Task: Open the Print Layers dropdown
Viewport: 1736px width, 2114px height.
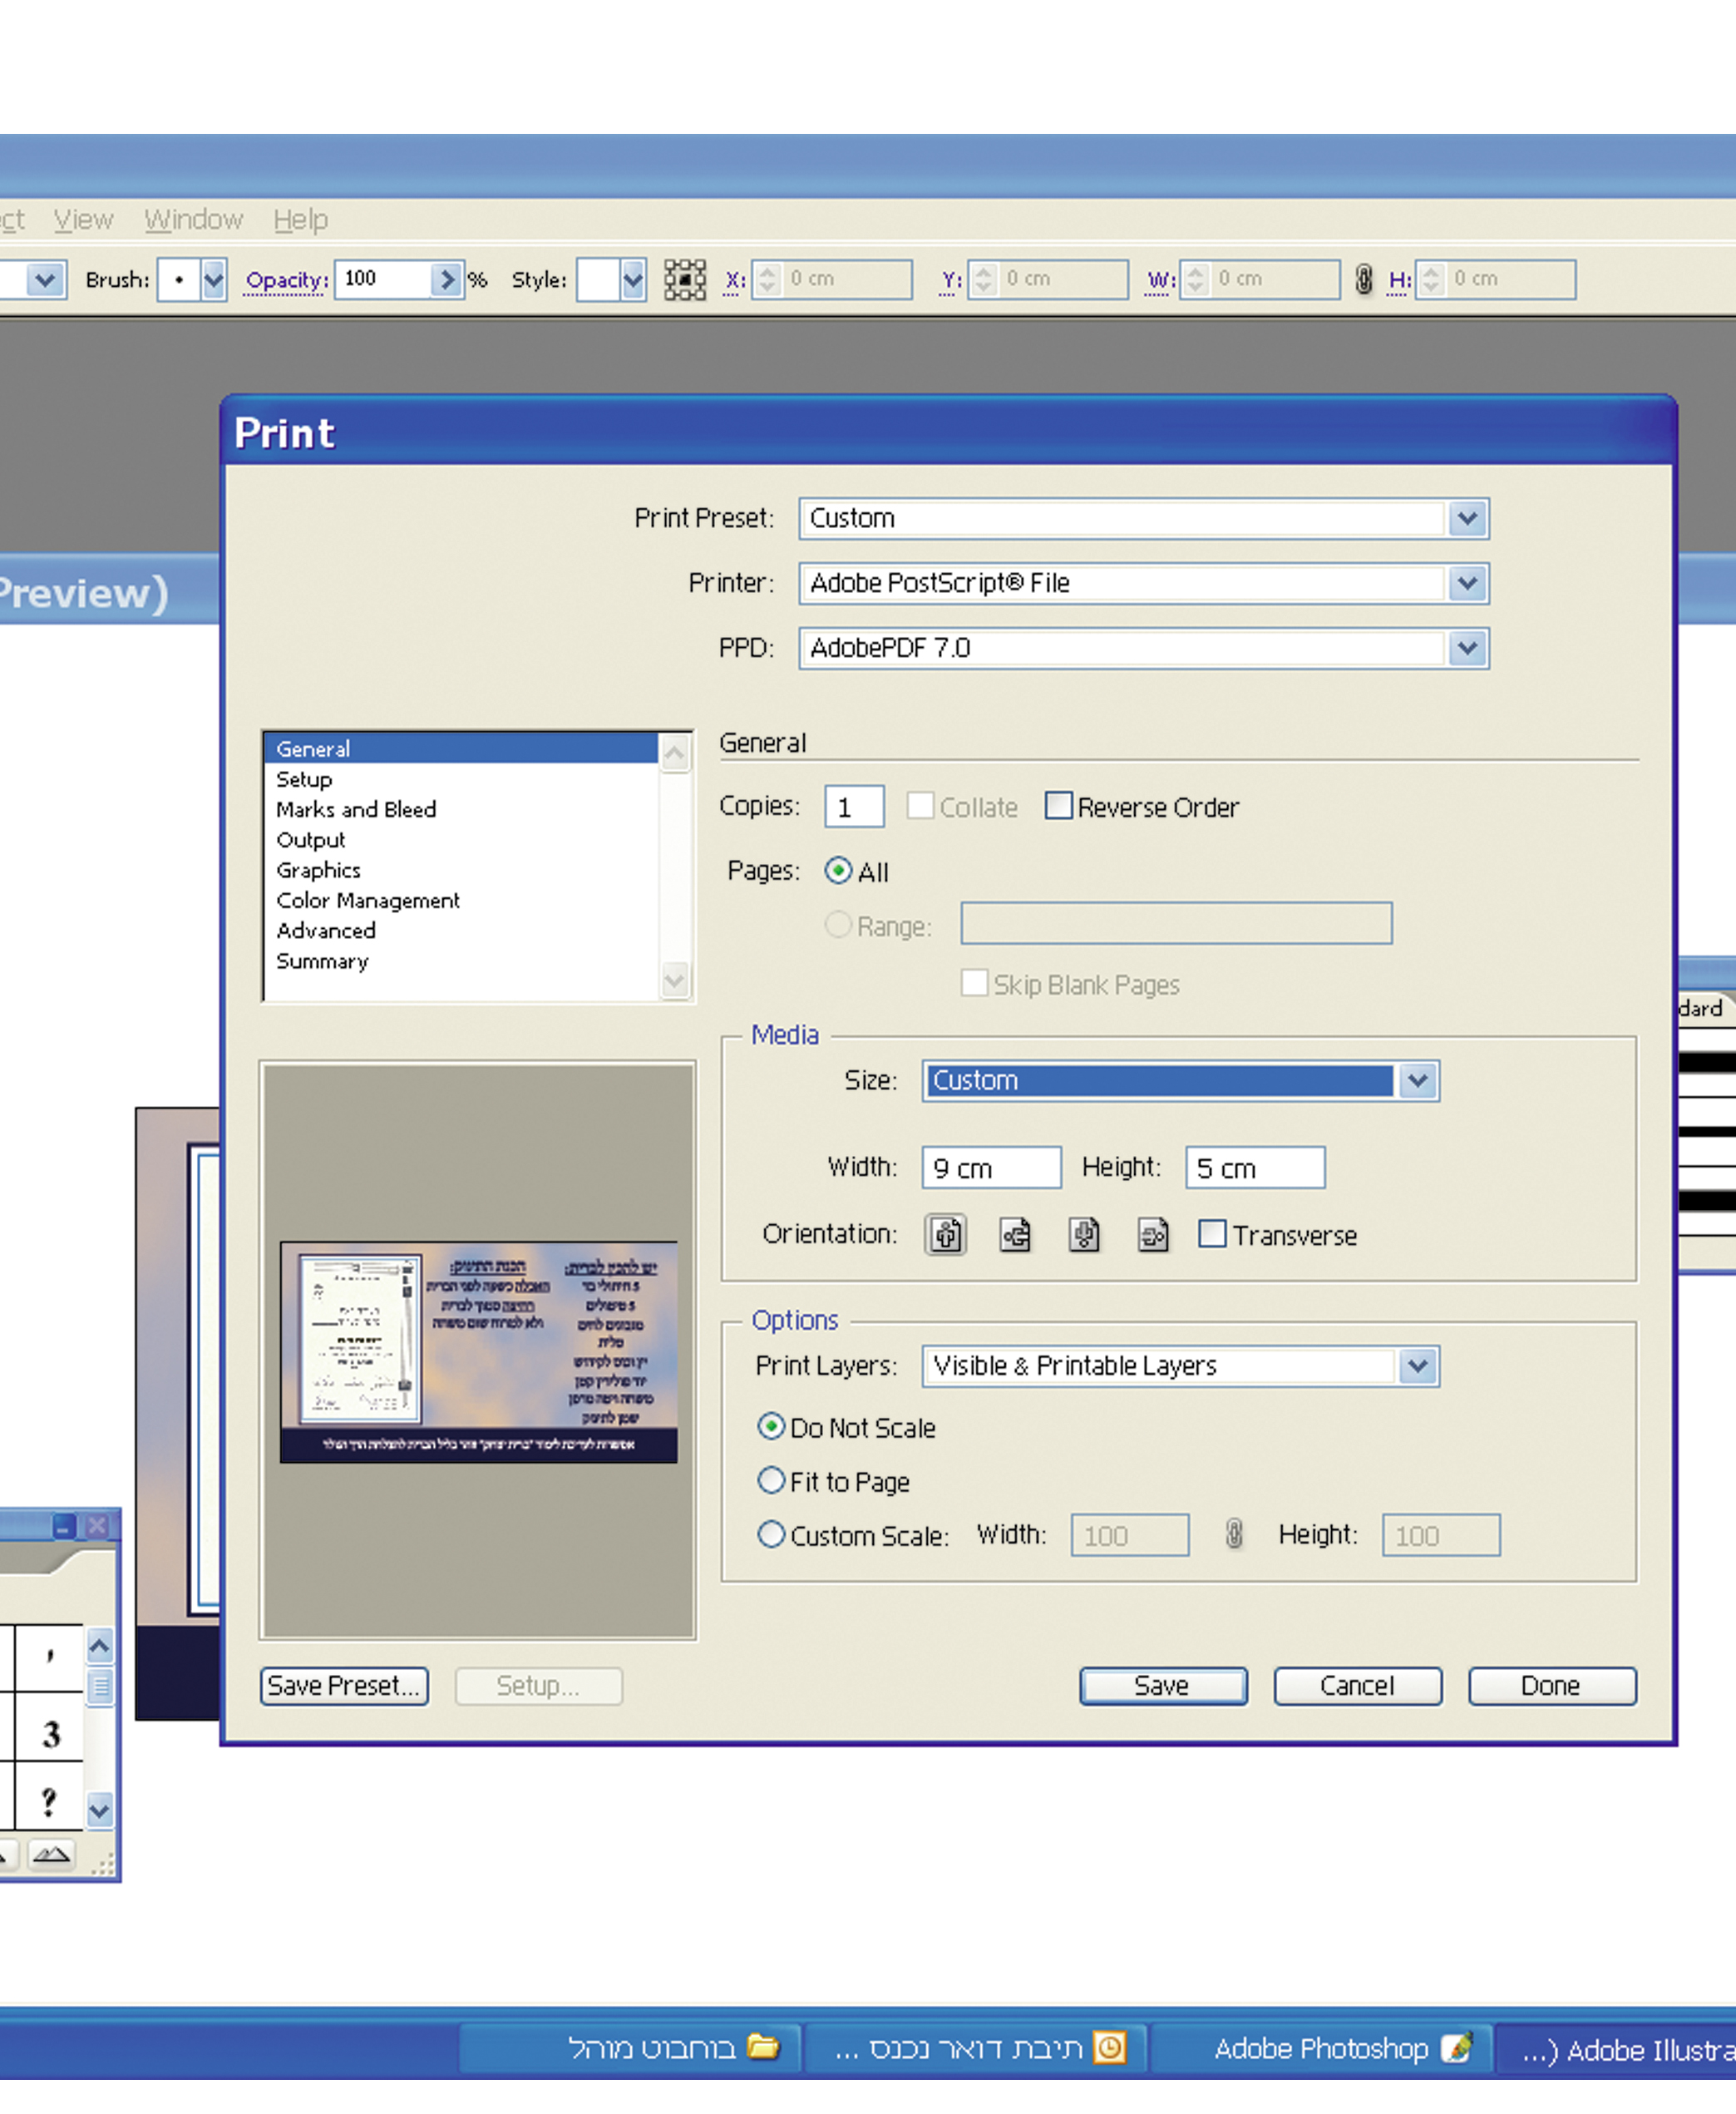Action: (1417, 1366)
